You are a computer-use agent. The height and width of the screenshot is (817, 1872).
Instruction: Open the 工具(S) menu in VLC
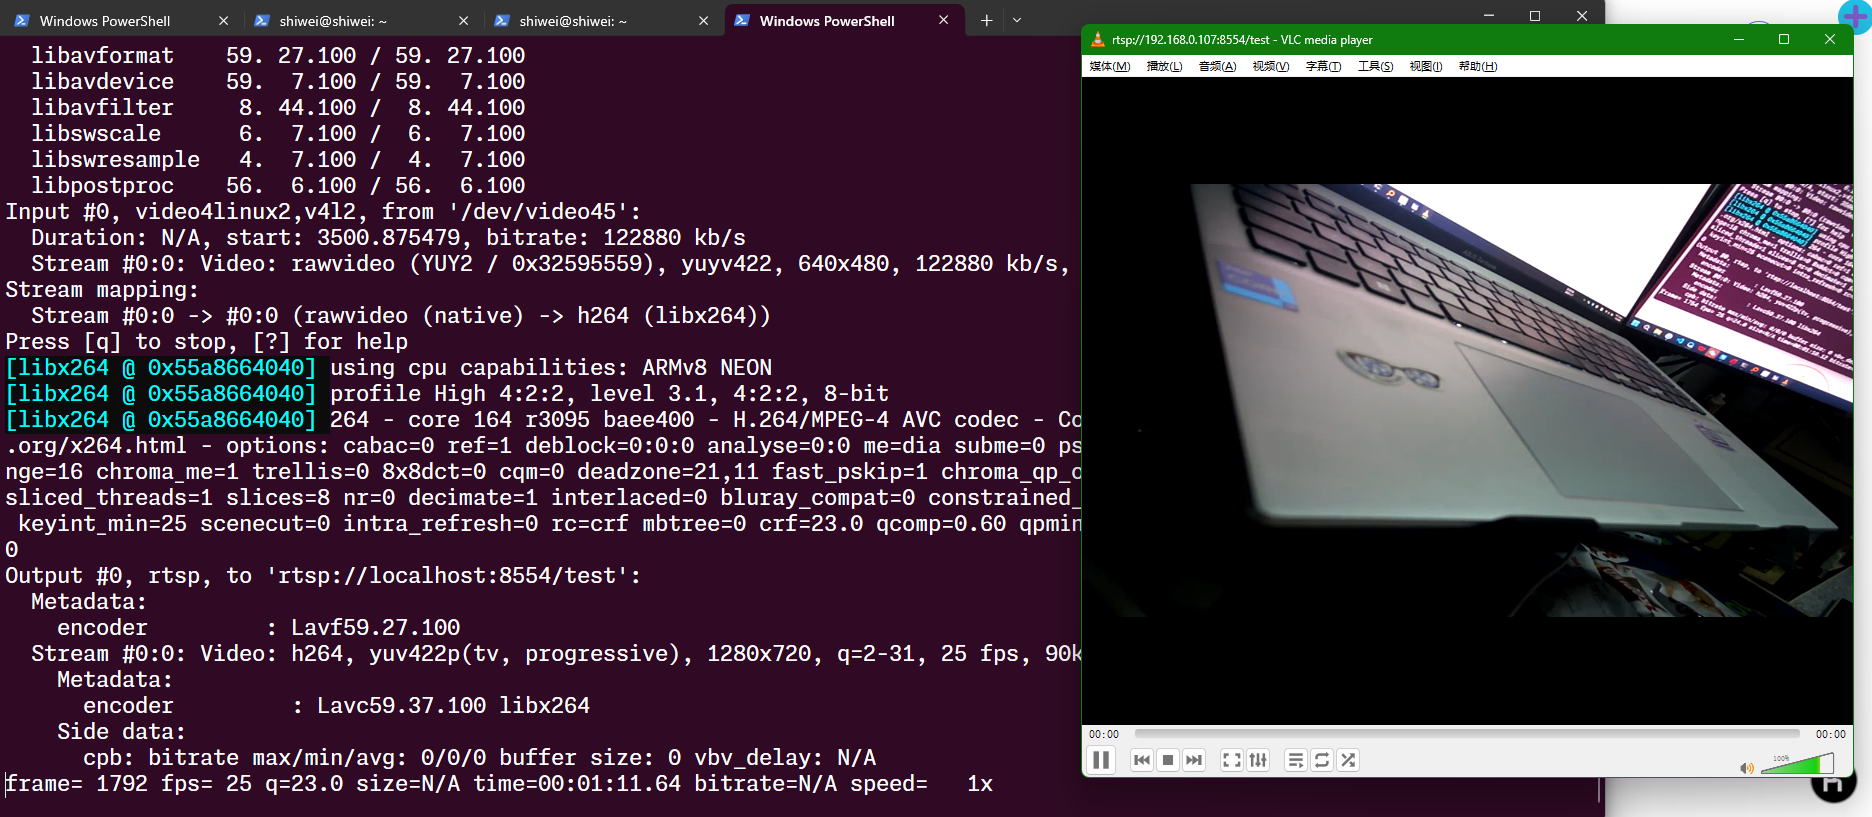pos(1375,66)
